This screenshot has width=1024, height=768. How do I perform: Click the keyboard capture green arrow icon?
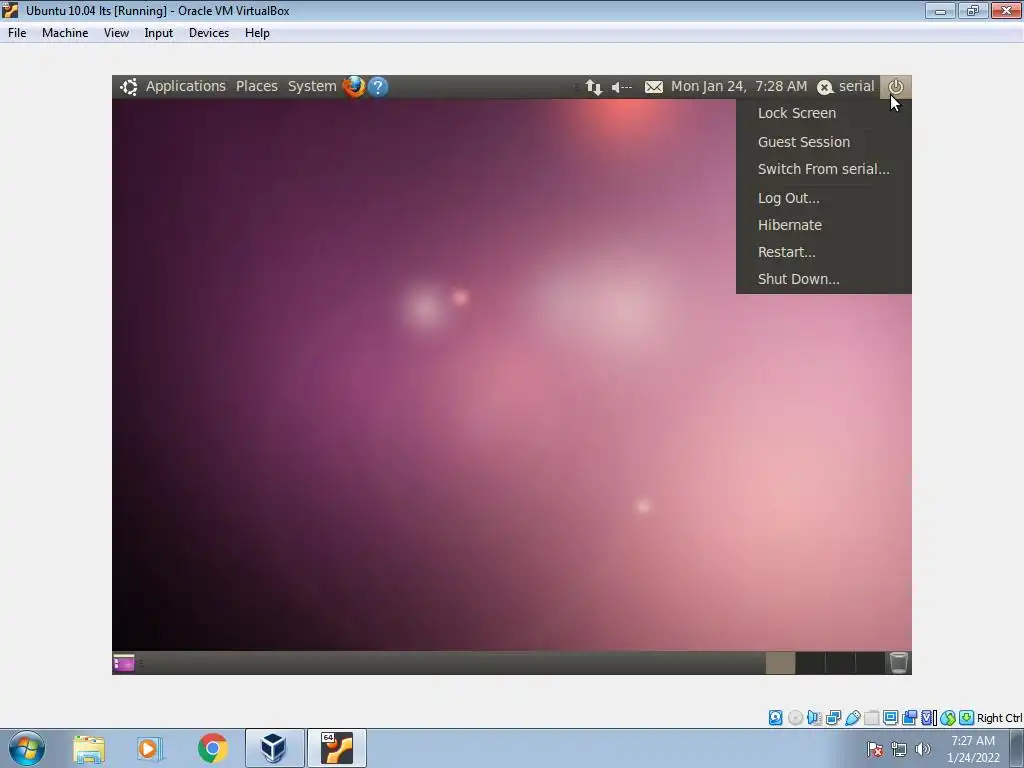(x=967, y=718)
